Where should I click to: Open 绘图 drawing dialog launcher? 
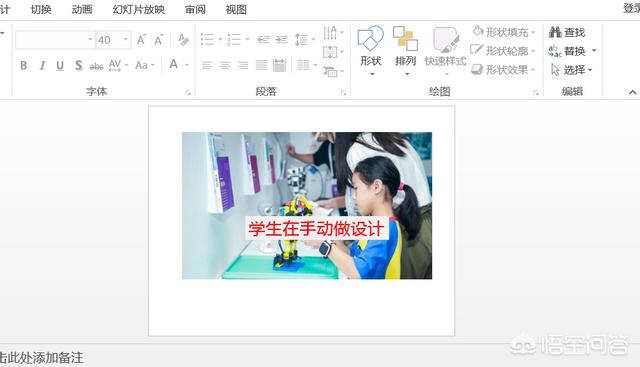tap(536, 93)
